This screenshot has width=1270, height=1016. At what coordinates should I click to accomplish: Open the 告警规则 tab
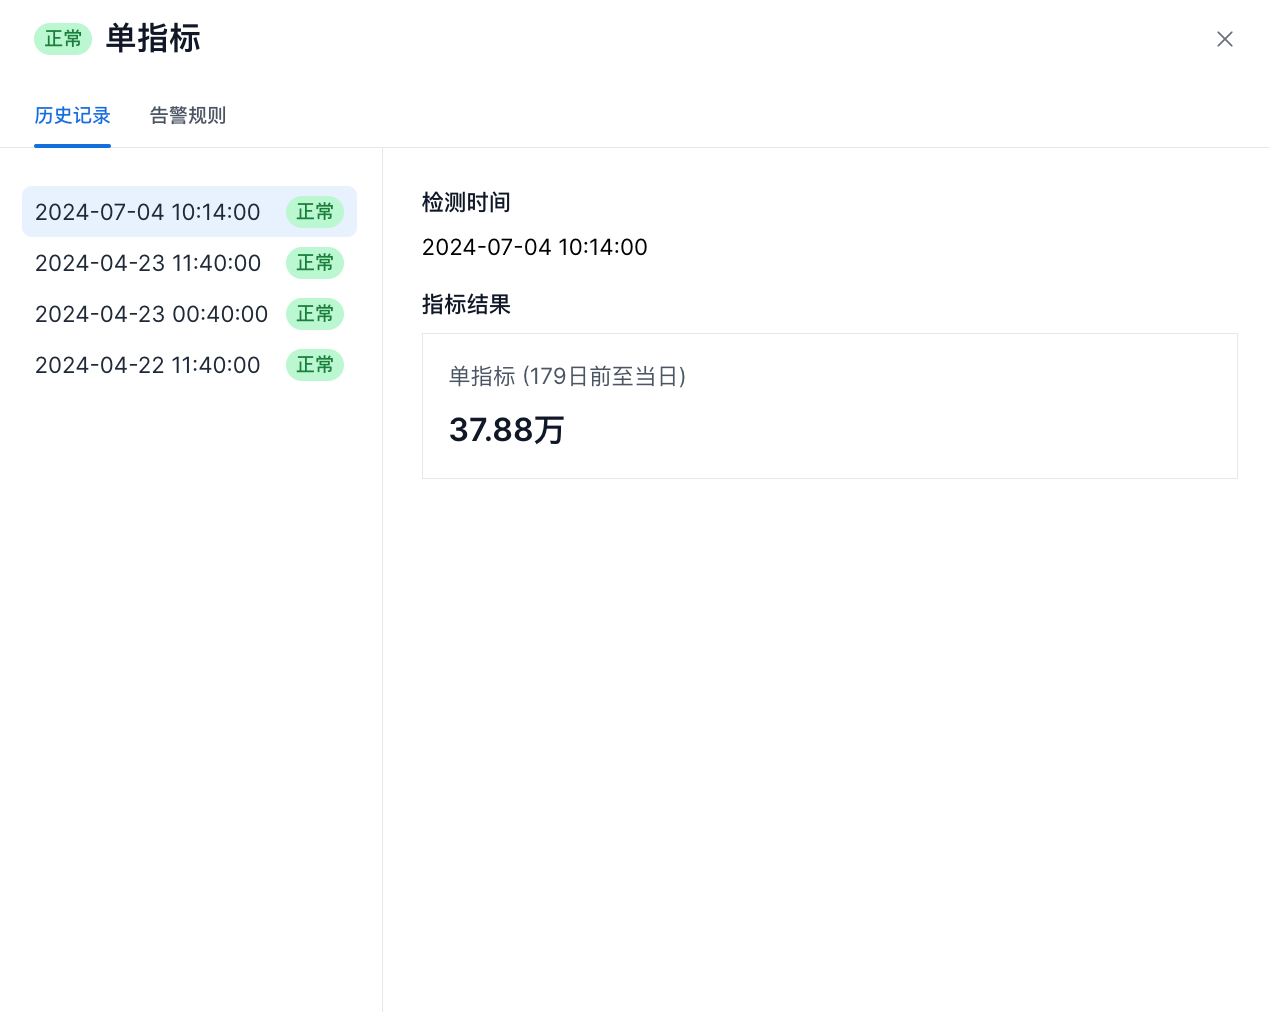(x=188, y=116)
